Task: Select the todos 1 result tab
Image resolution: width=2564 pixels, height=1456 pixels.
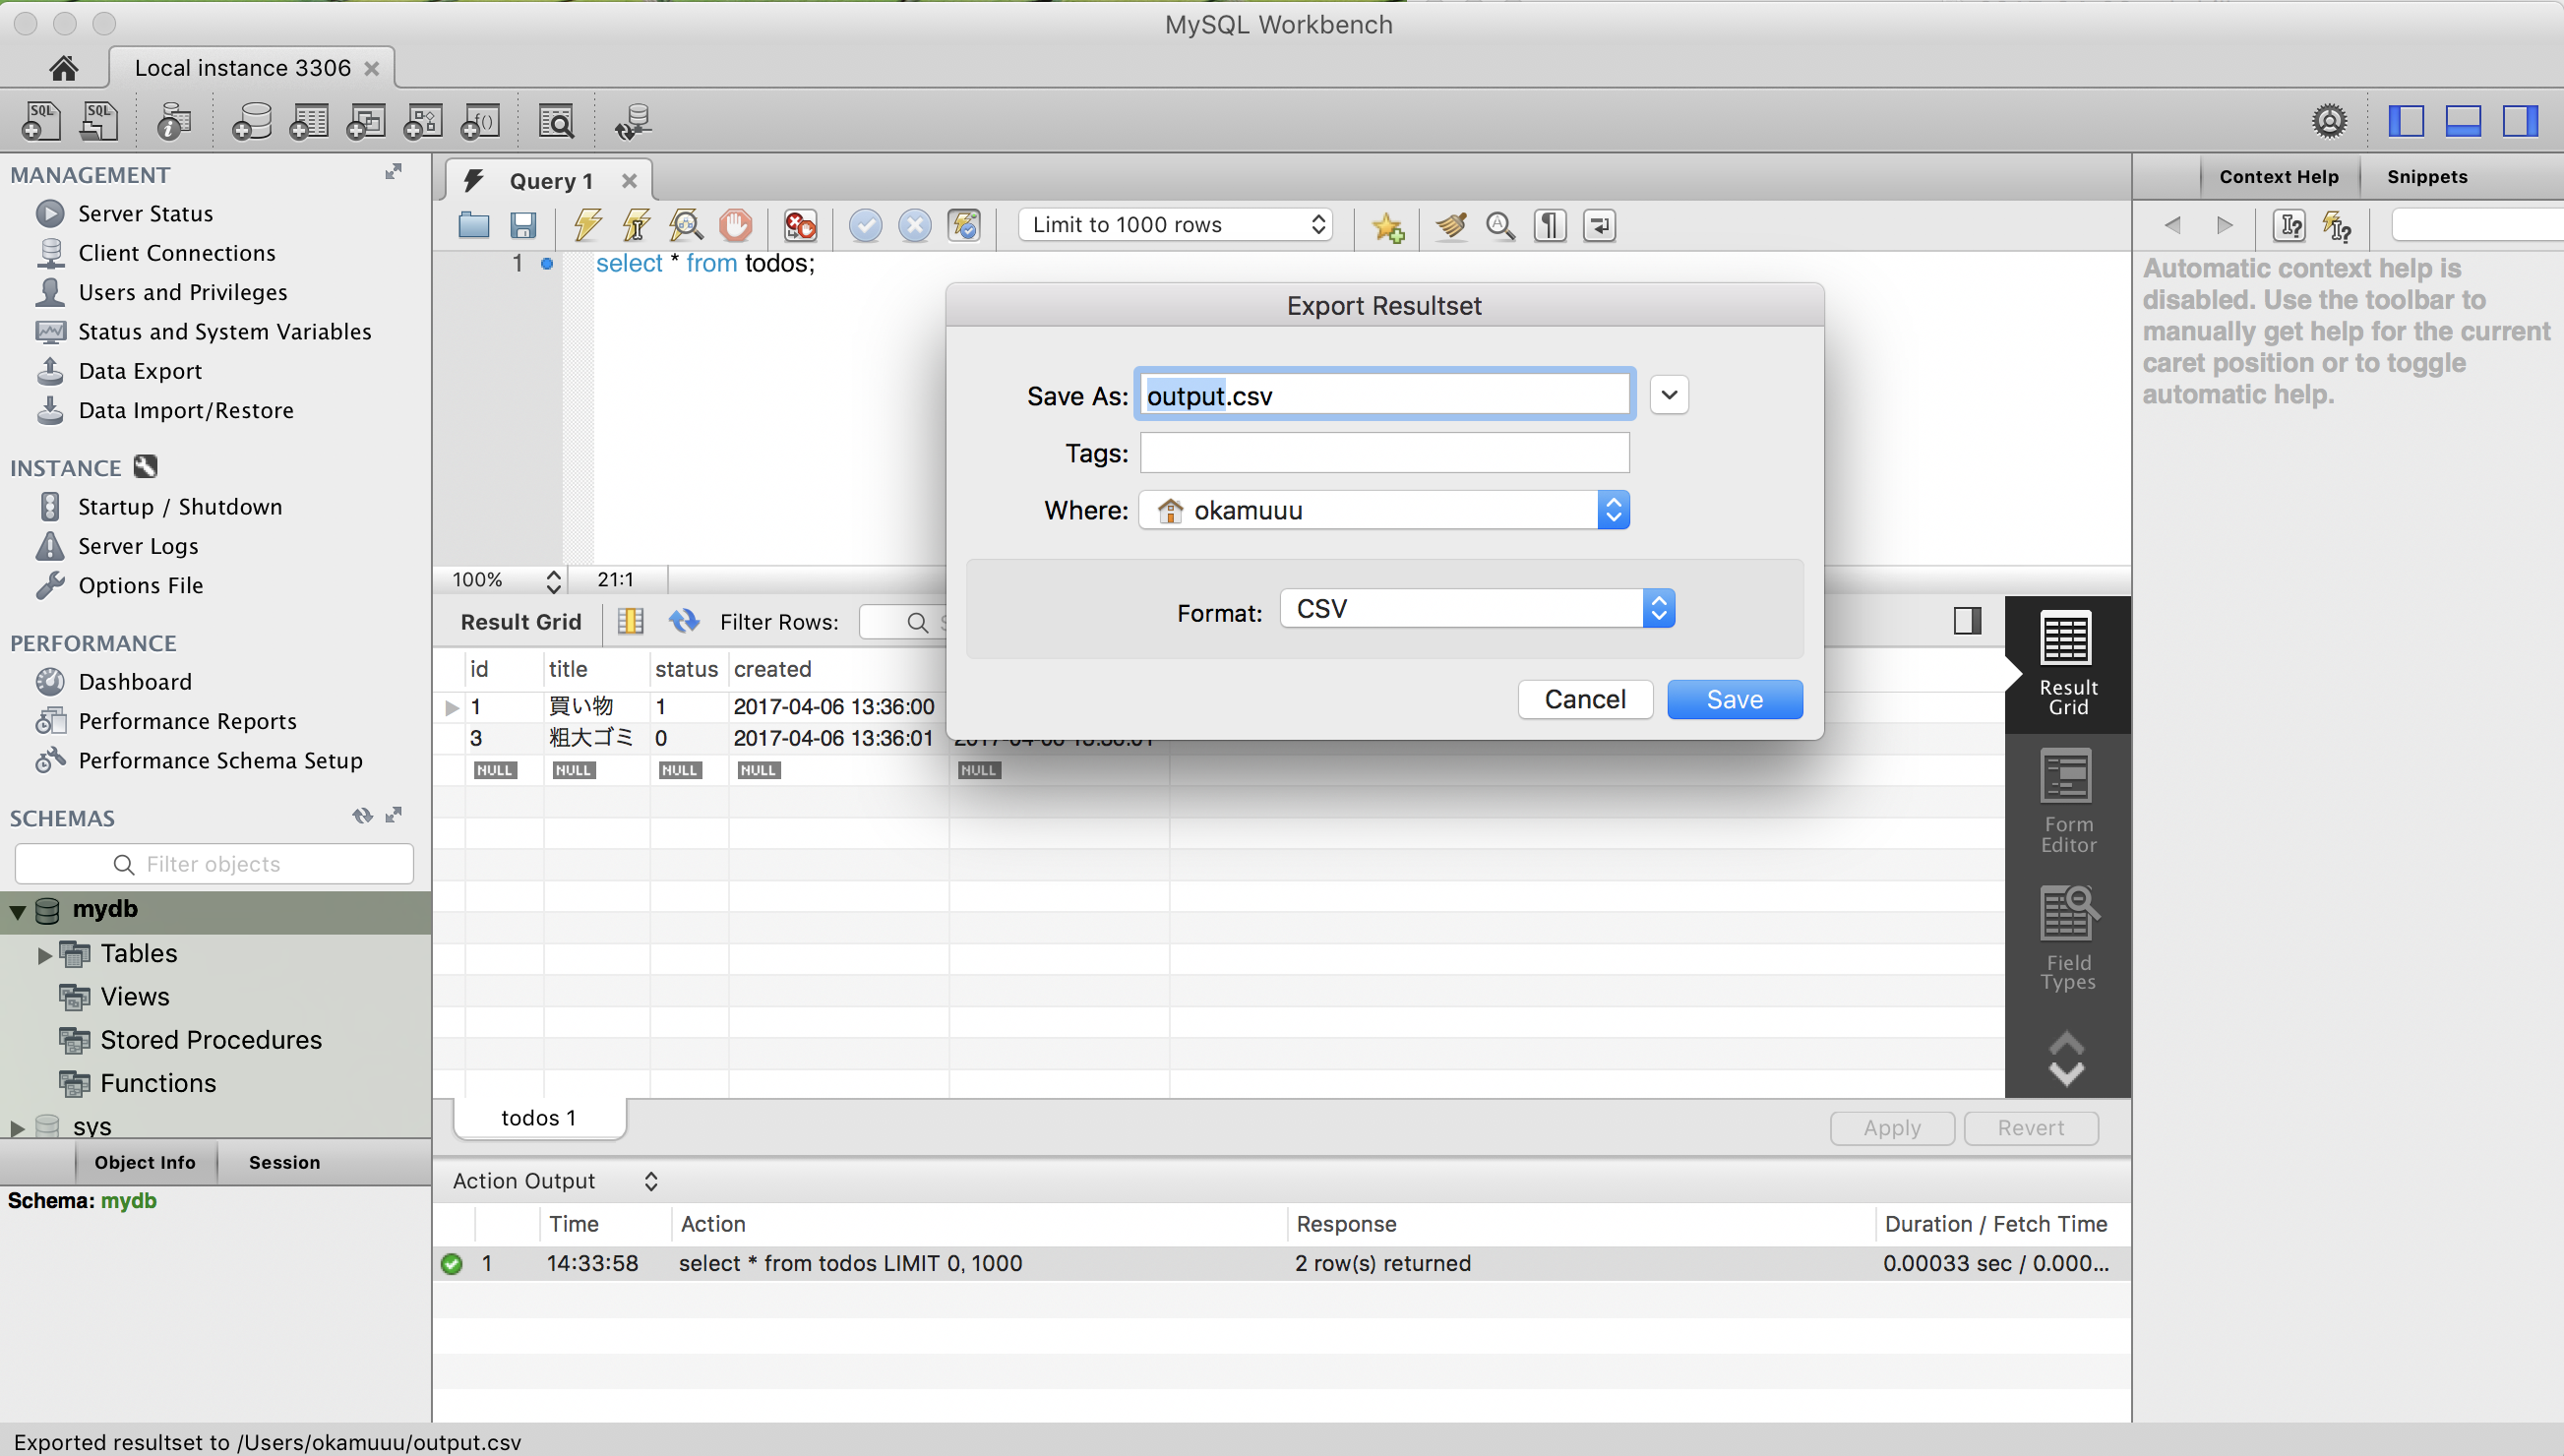Action: [x=539, y=1118]
